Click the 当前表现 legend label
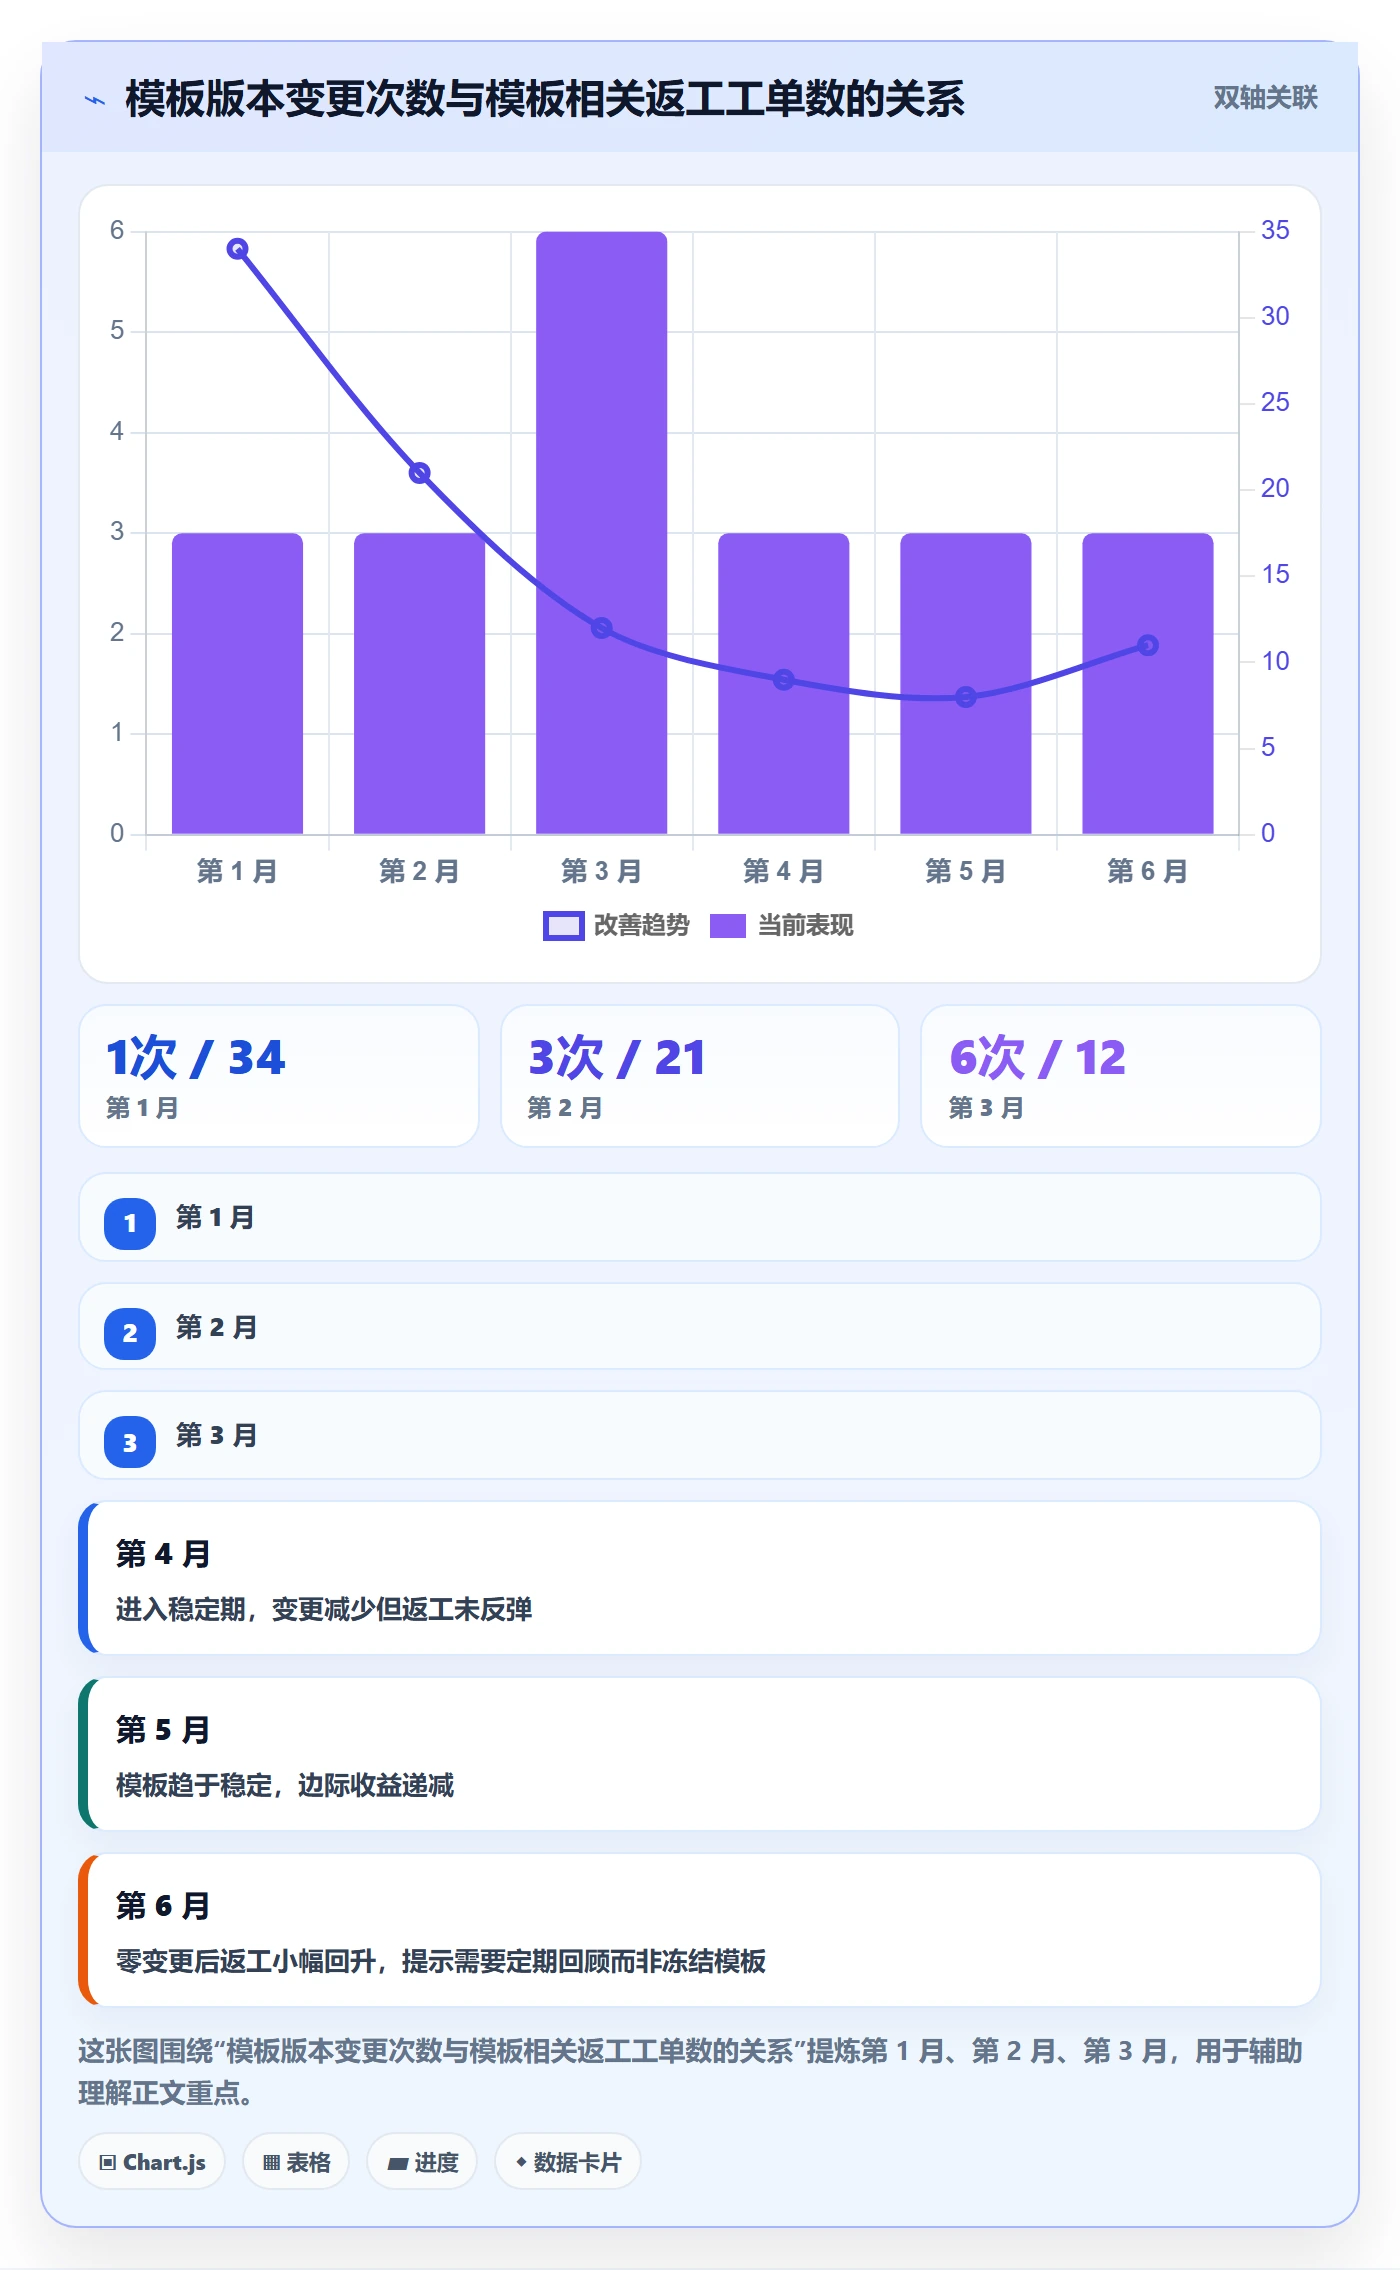The image size is (1400, 2270). [806, 926]
